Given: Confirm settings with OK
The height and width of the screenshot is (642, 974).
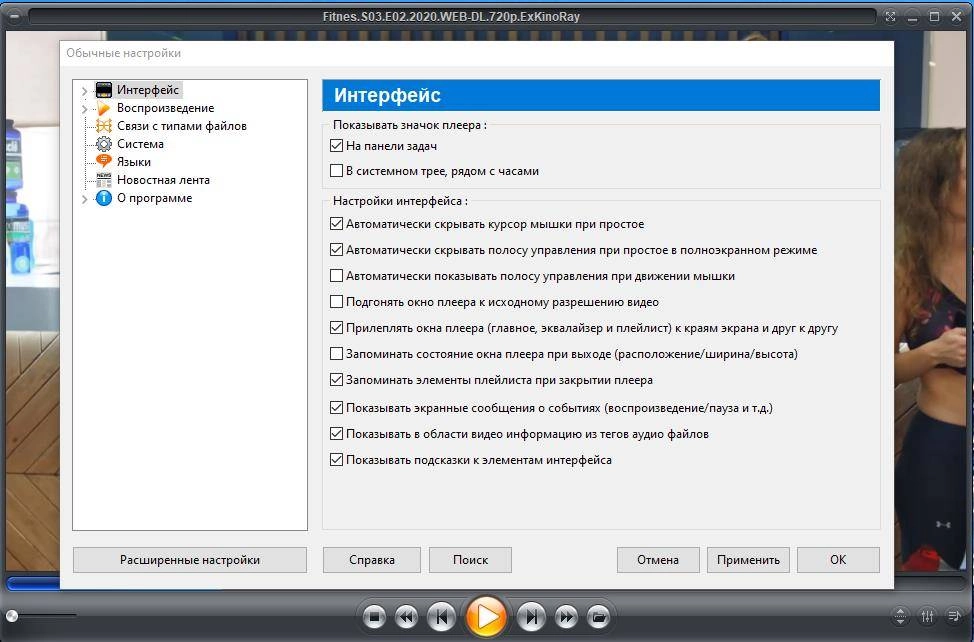Looking at the screenshot, I should [x=838, y=560].
